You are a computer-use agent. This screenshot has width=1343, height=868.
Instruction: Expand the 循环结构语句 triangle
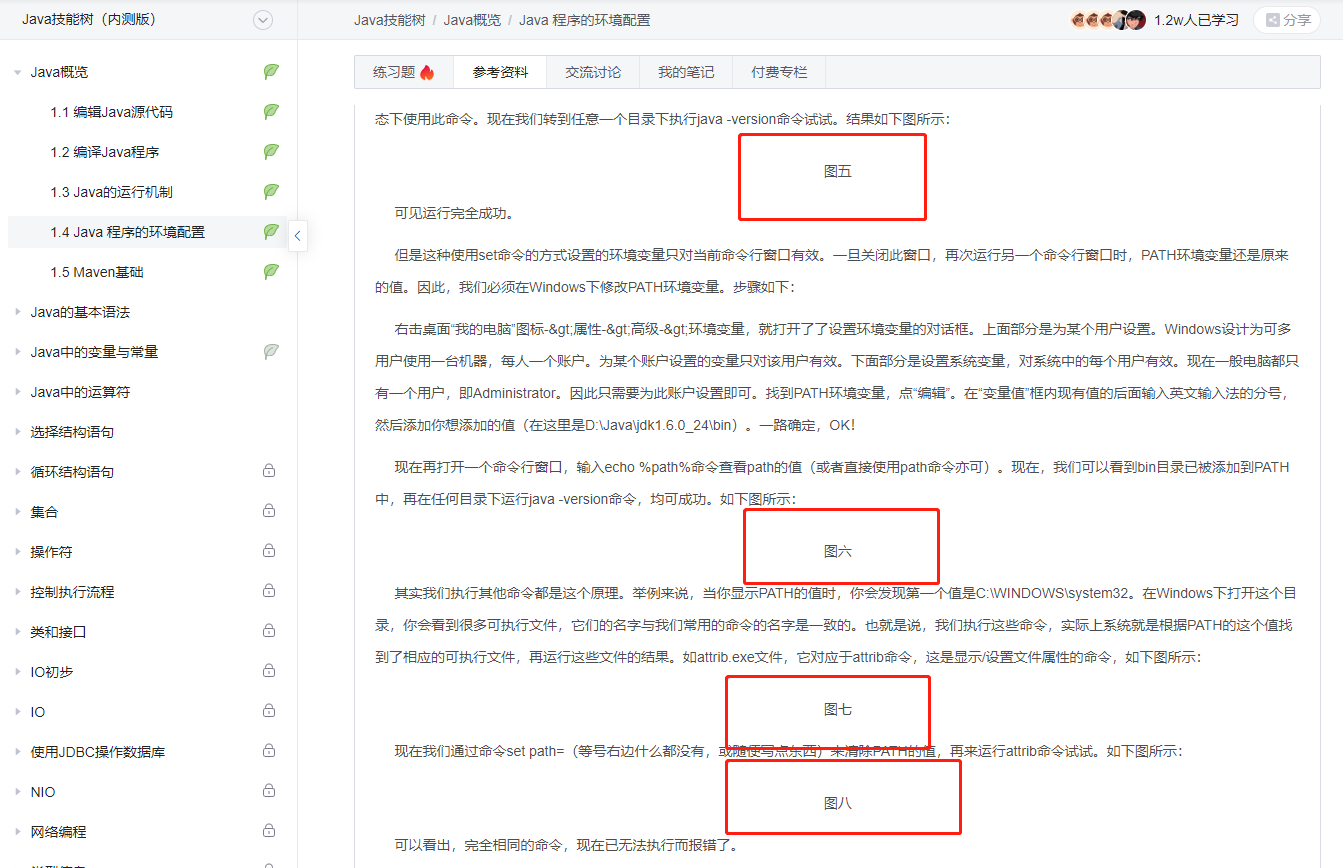click(17, 472)
